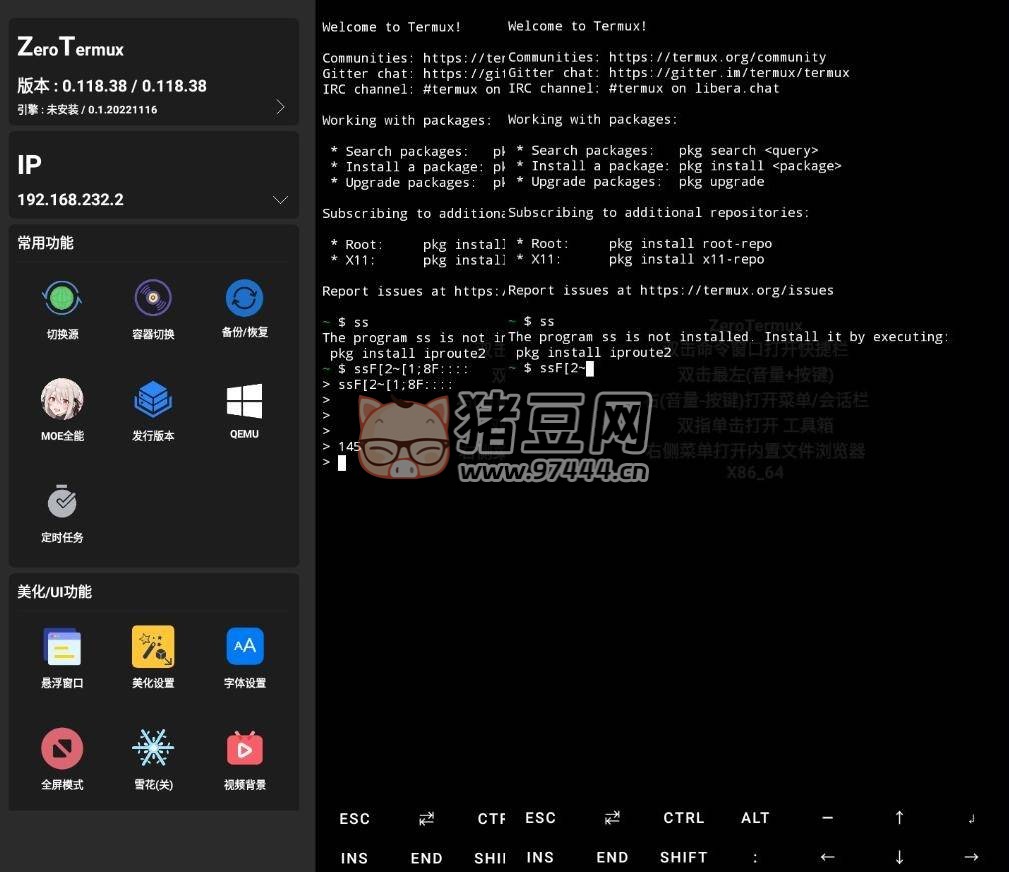
Task: Open the 字体设置 font settings
Action: coord(245,658)
